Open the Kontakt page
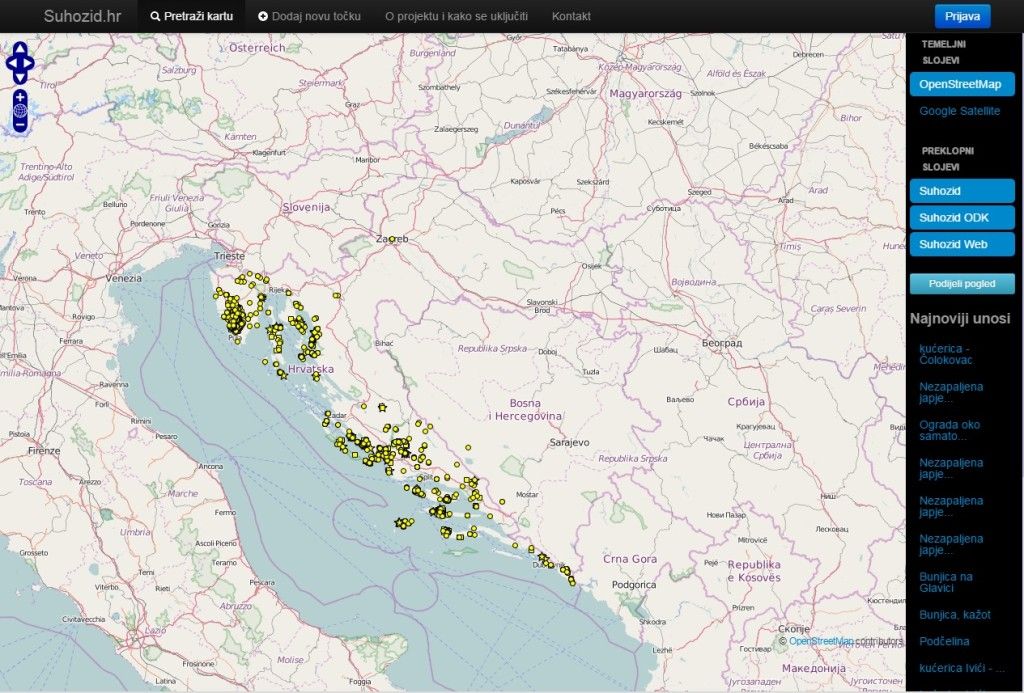 (571, 16)
